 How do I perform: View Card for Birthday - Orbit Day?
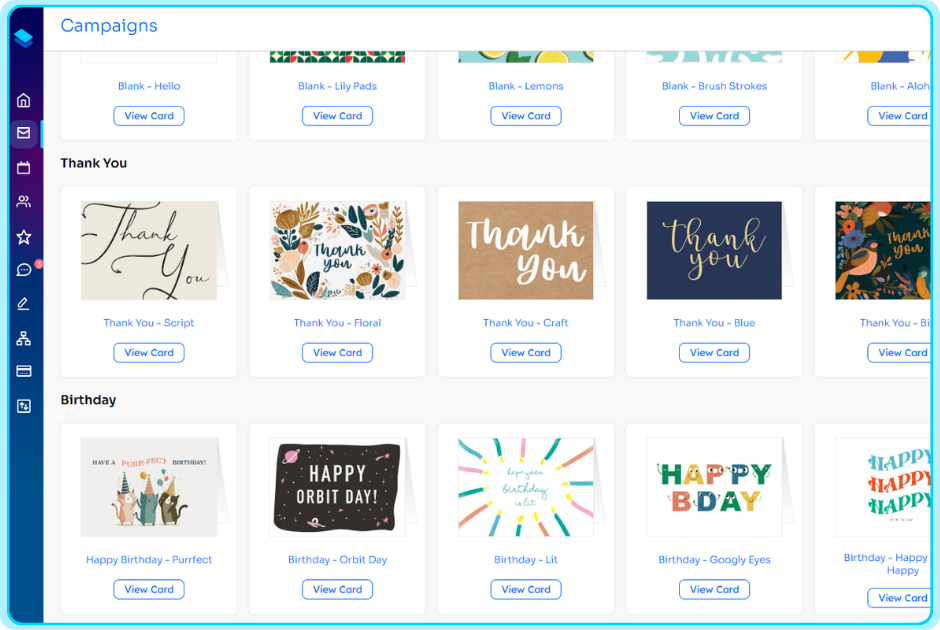[338, 589]
